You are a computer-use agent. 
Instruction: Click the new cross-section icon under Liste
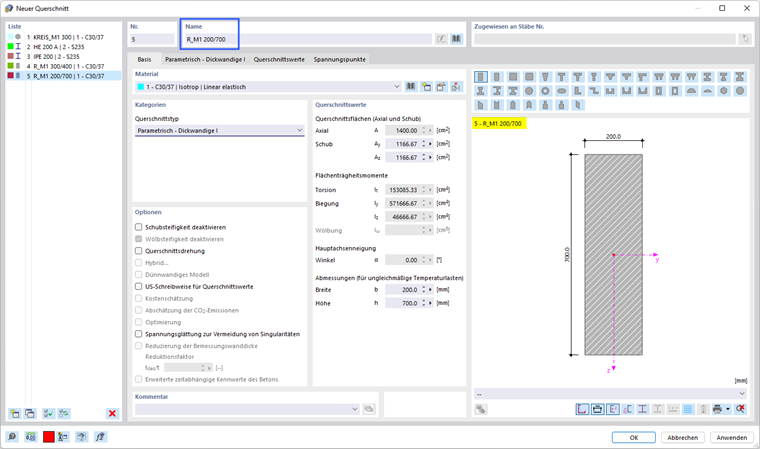tap(15, 414)
